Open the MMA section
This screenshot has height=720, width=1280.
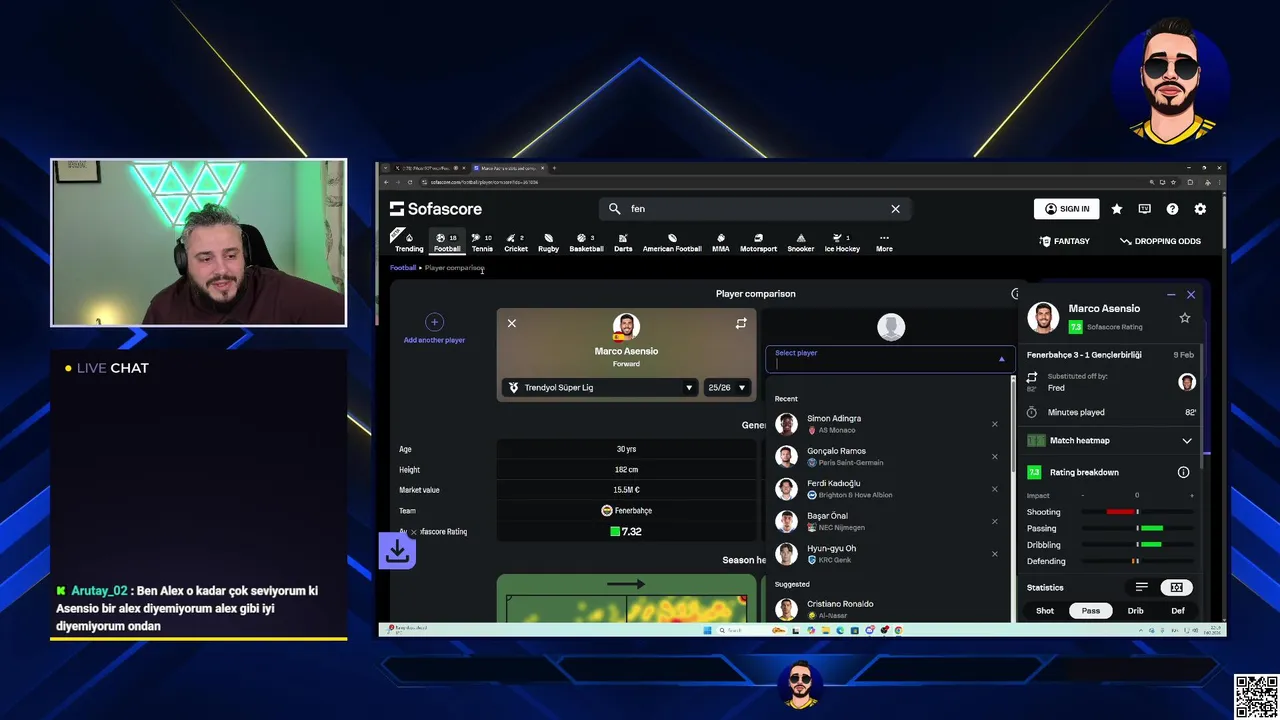720,242
